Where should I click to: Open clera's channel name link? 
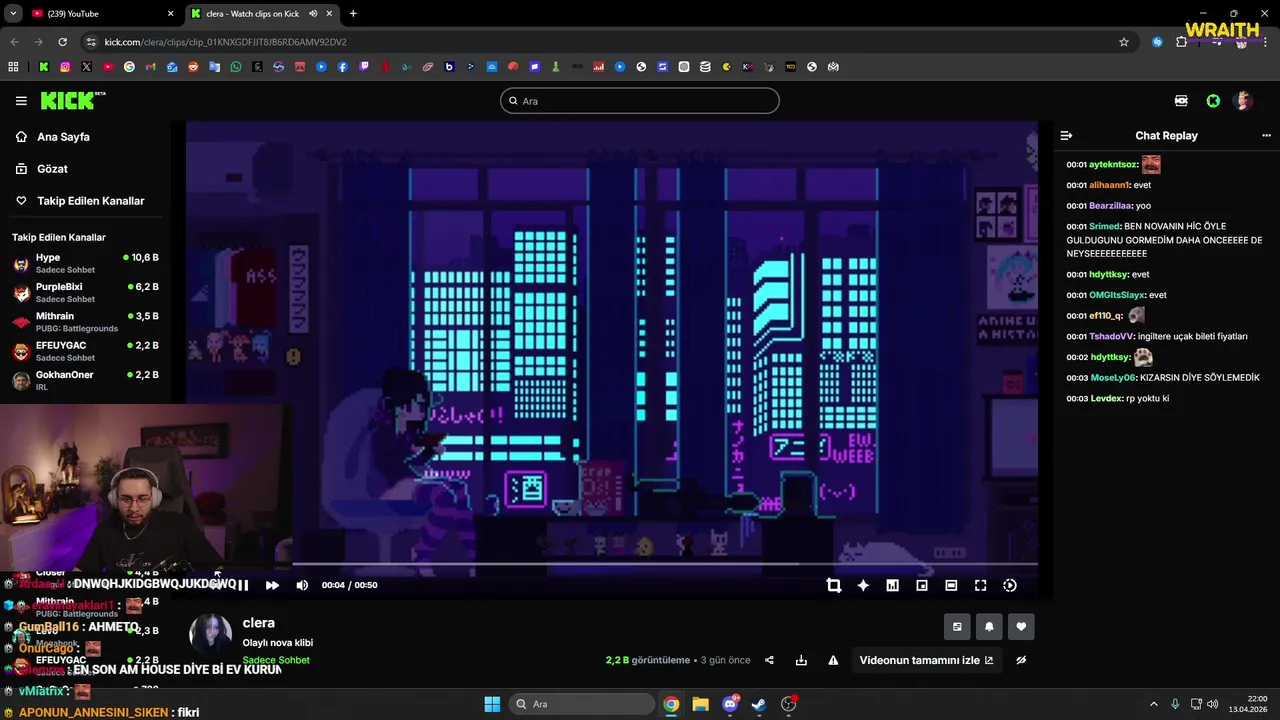(x=258, y=623)
